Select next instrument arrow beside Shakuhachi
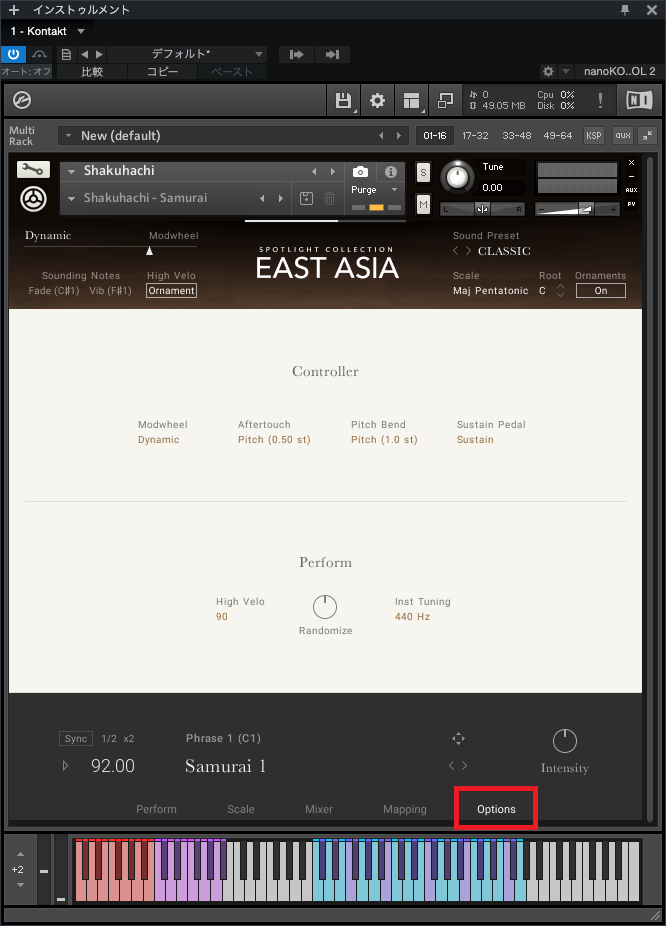The width and height of the screenshot is (666, 926). (x=332, y=171)
